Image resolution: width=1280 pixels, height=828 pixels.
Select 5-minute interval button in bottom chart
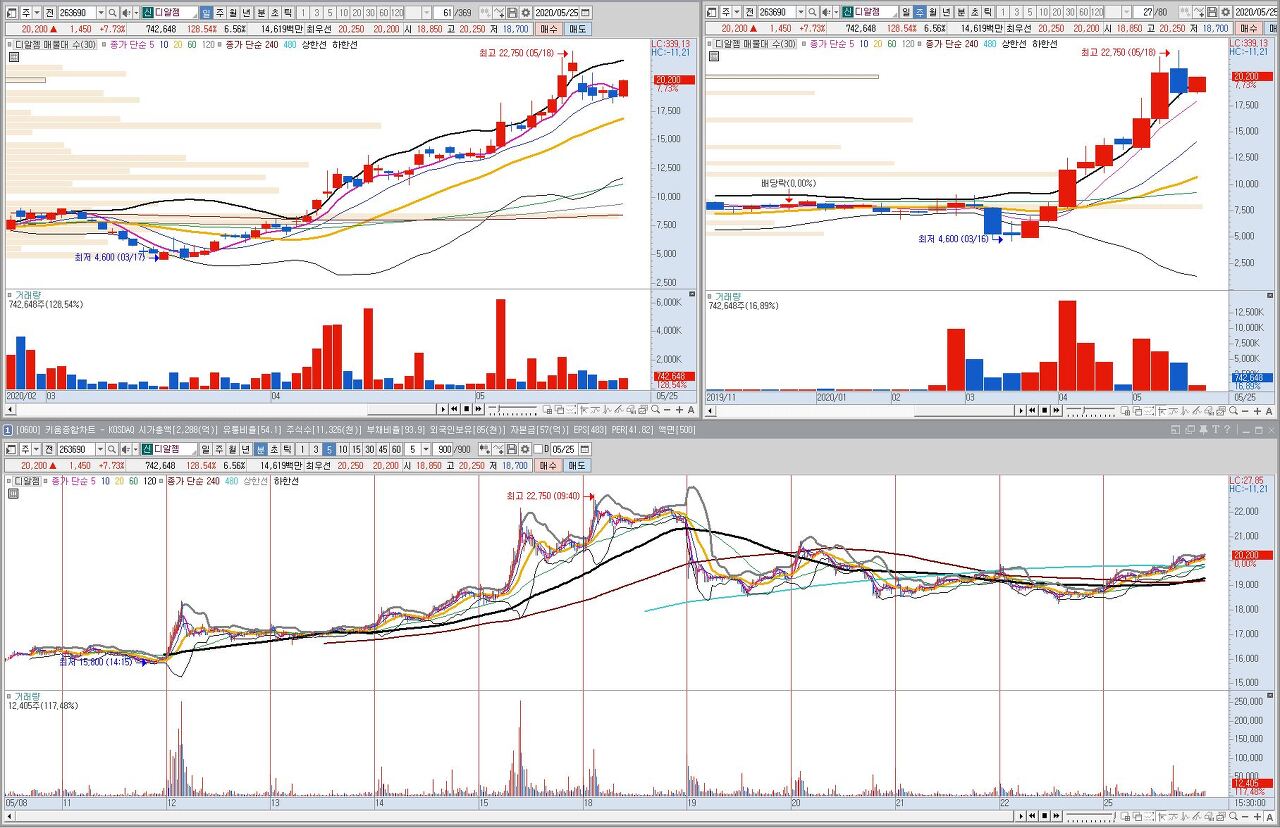coord(329,449)
